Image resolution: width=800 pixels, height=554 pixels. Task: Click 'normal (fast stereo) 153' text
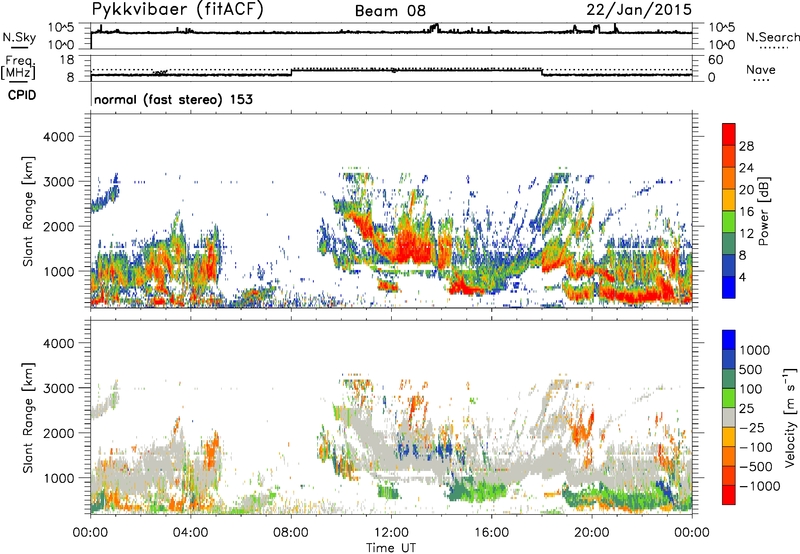(173, 99)
